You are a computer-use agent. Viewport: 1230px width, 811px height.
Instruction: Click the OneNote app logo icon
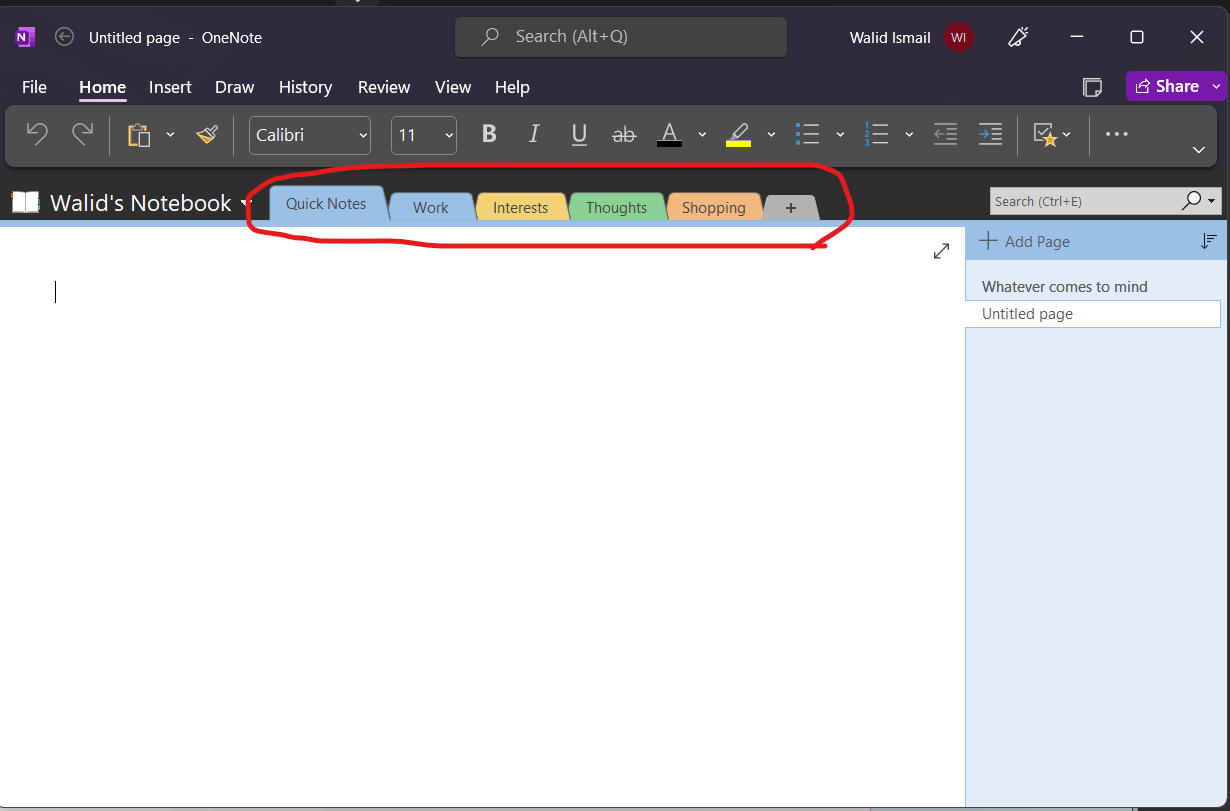(26, 37)
